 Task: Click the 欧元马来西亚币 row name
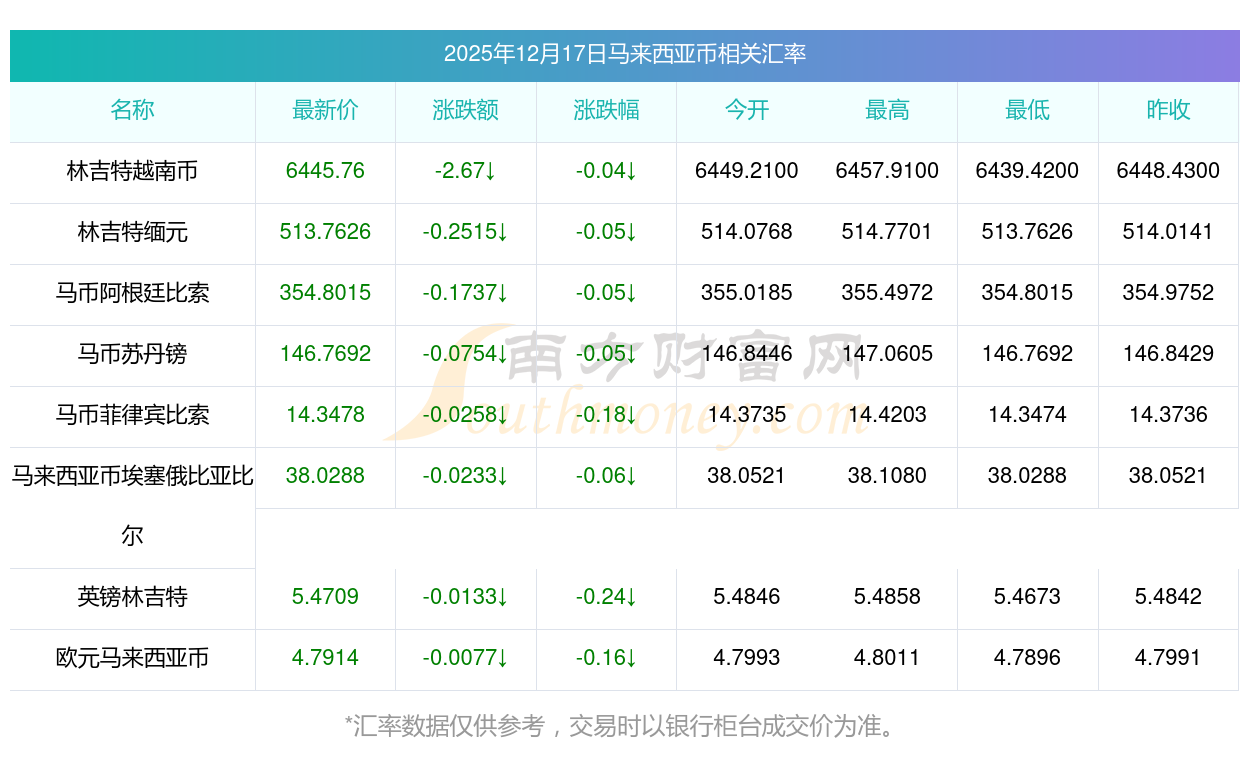[132, 658]
